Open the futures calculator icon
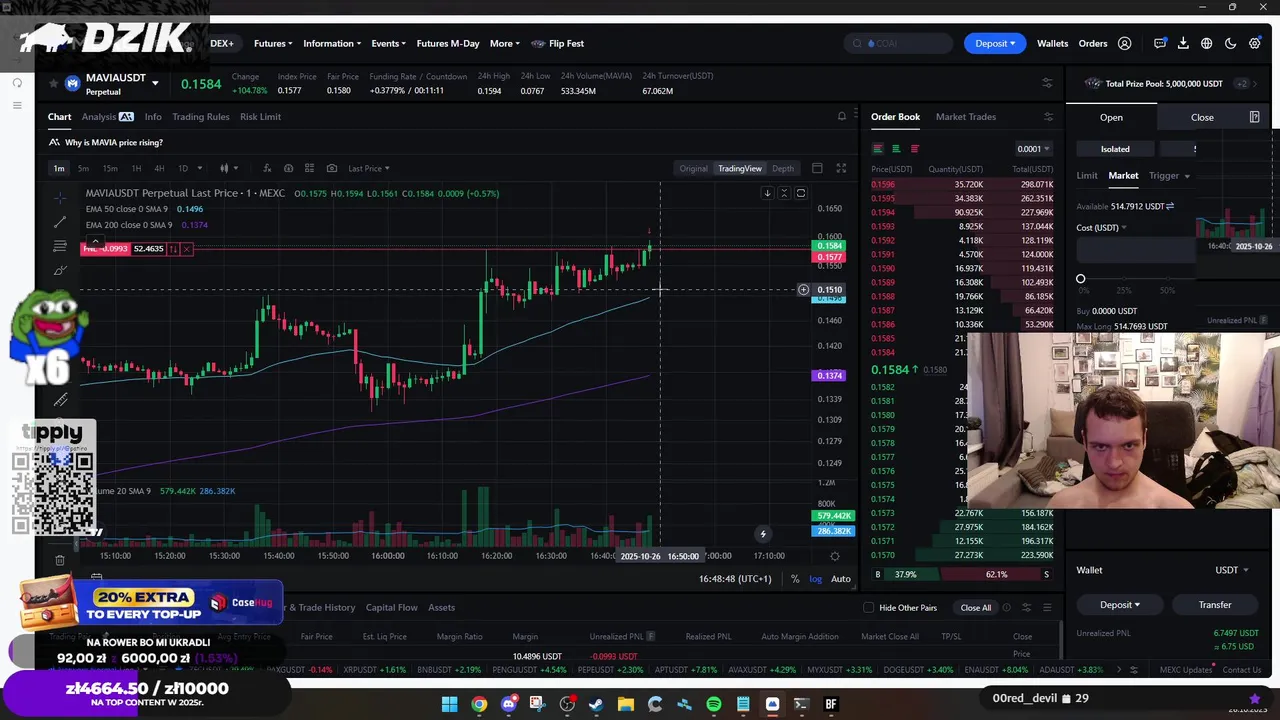 coord(1254,117)
